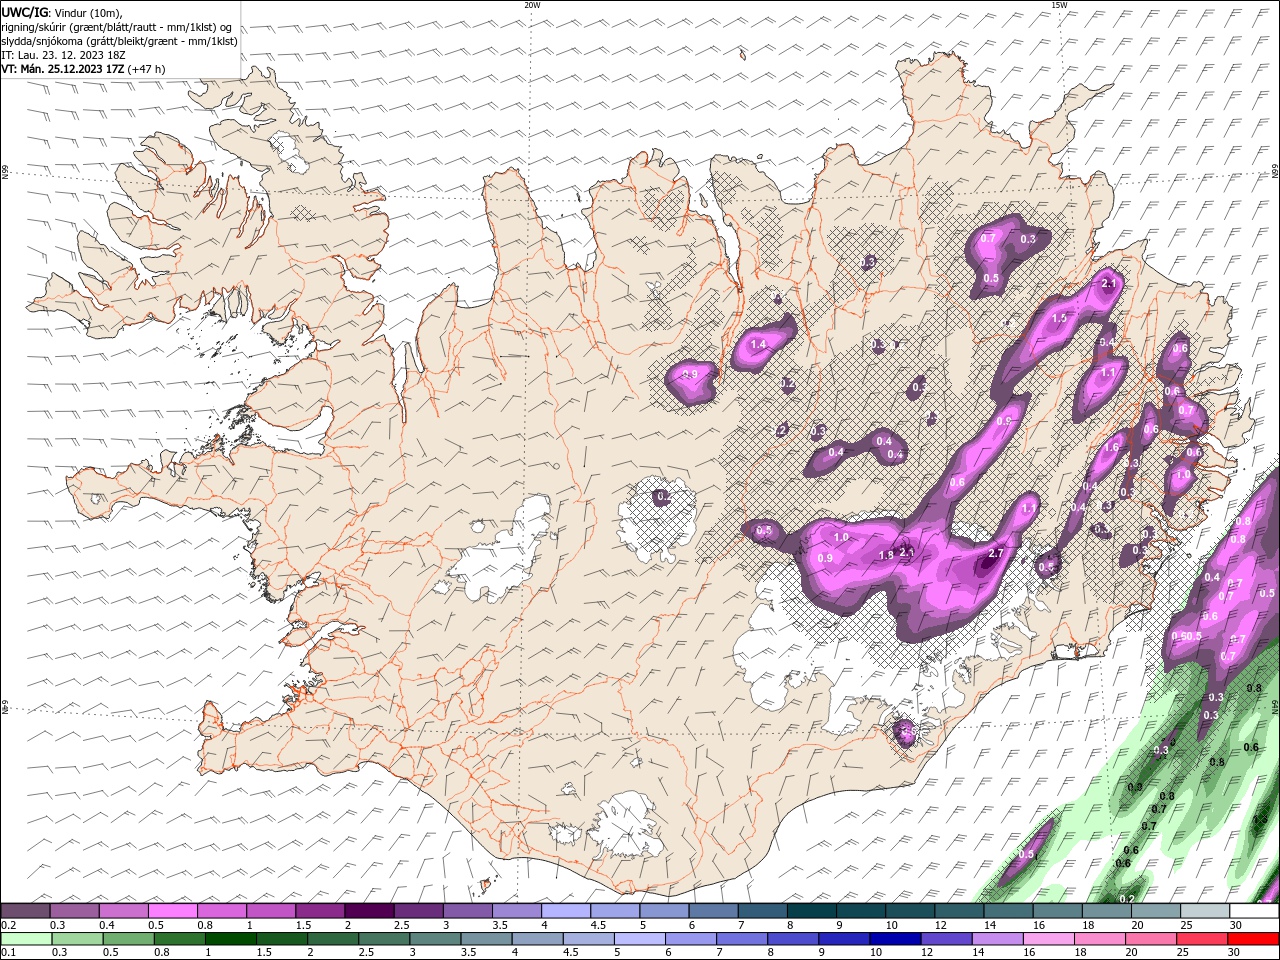Click the 'rigning/skúrir' legend description line
Screen dimensions: 1280x960
[x=117, y=26]
